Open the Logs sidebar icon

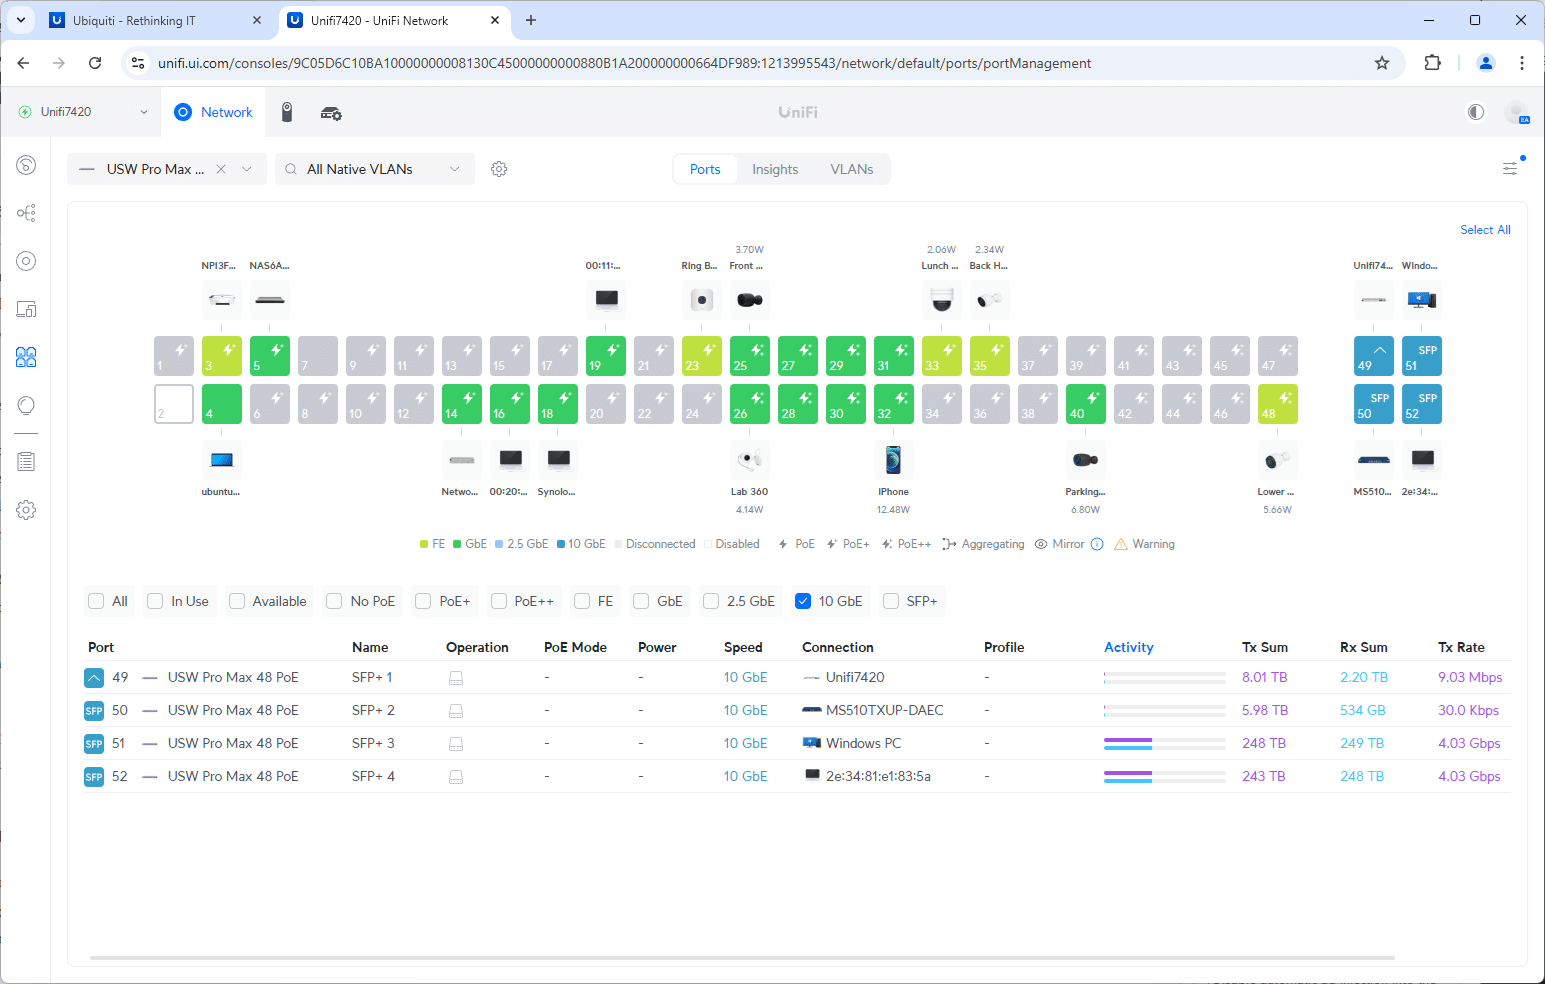click(26, 462)
